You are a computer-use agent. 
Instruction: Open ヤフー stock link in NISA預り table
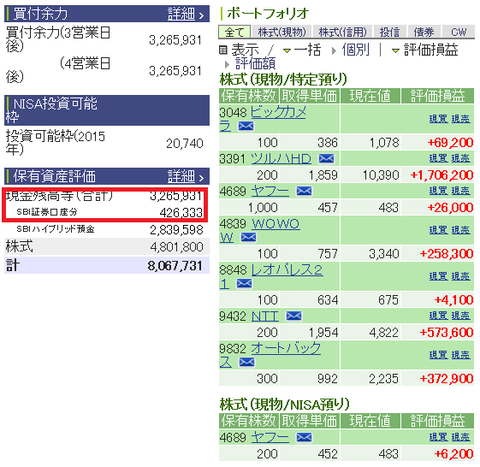270,437
